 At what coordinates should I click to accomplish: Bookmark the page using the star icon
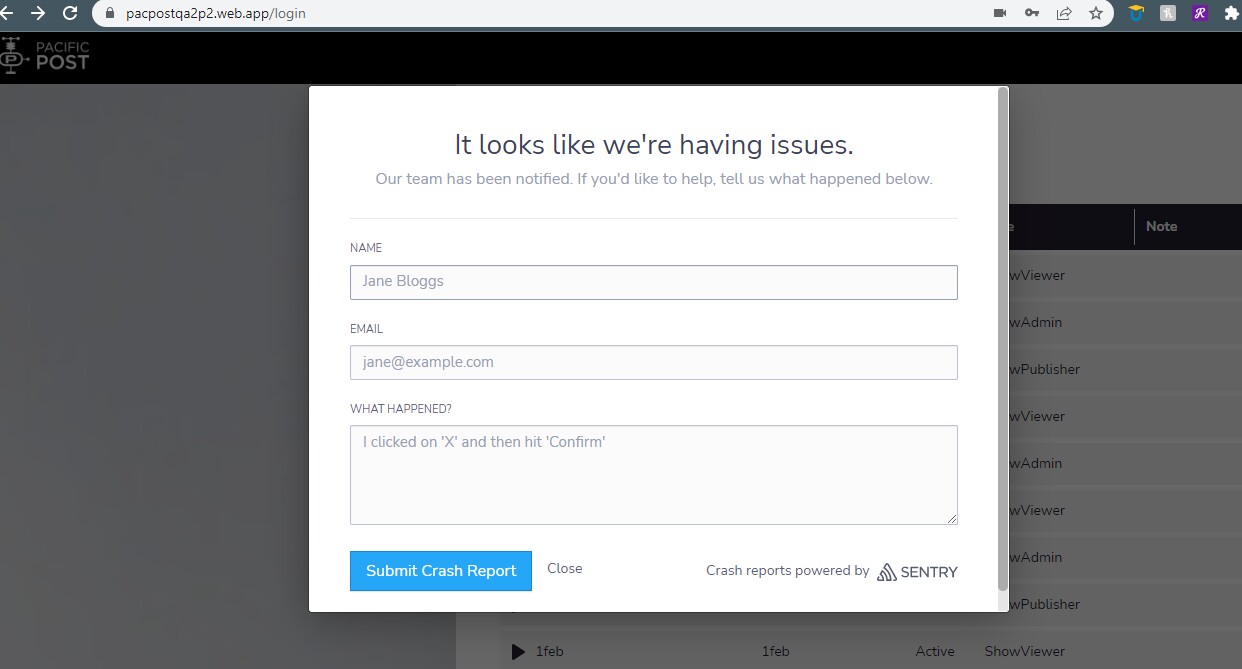[1096, 14]
